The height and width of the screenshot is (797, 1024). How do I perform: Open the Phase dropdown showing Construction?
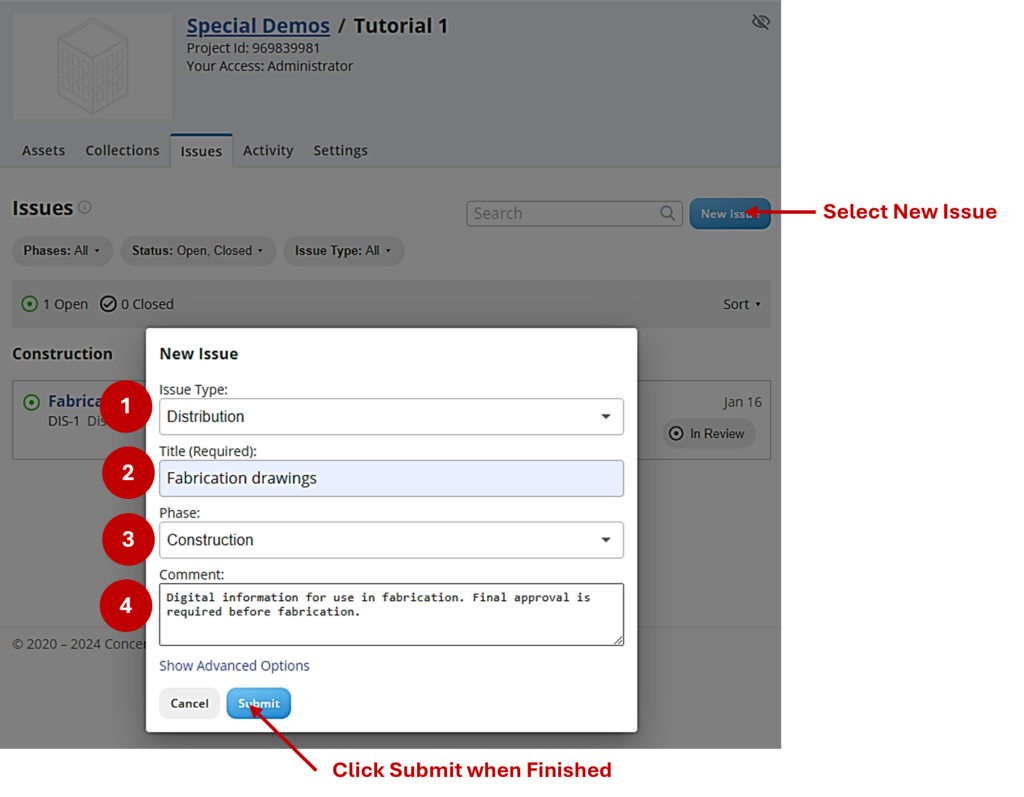tap(390, 540)
